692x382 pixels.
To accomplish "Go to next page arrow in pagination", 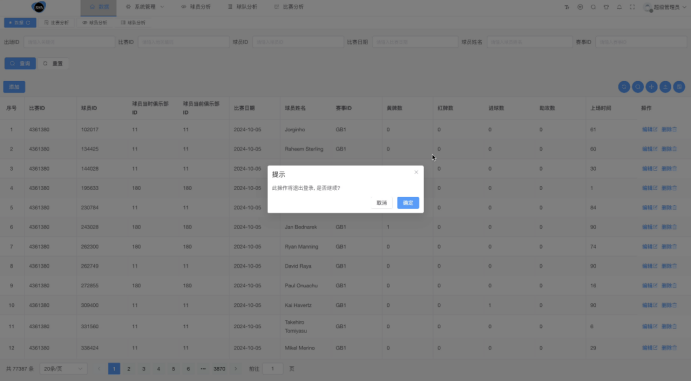I will (x=236, y=369).
